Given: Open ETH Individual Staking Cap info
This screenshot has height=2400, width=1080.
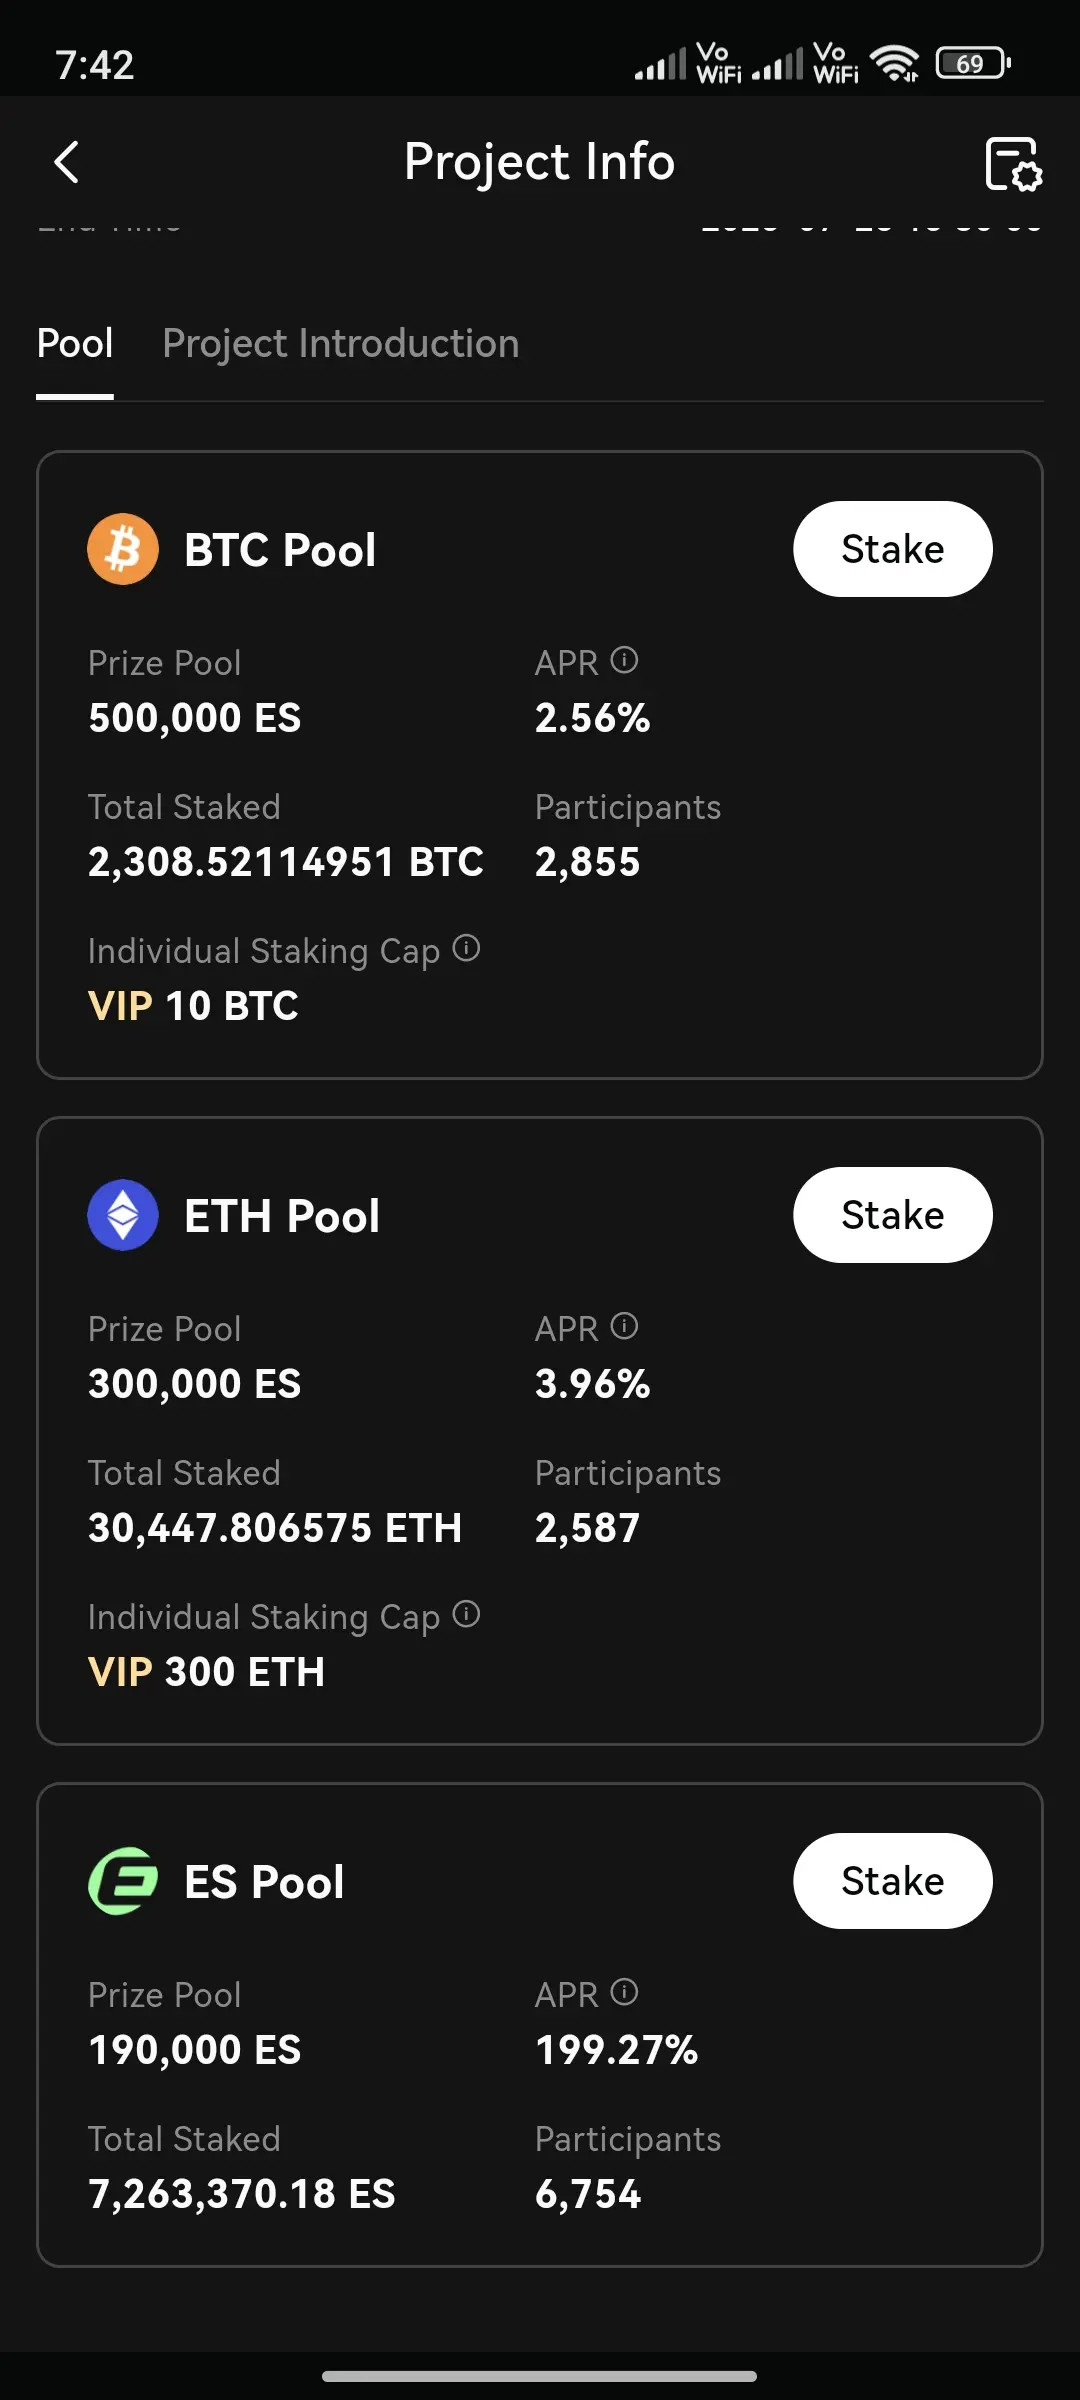Looking at the screenshot, I should 466,1614.
